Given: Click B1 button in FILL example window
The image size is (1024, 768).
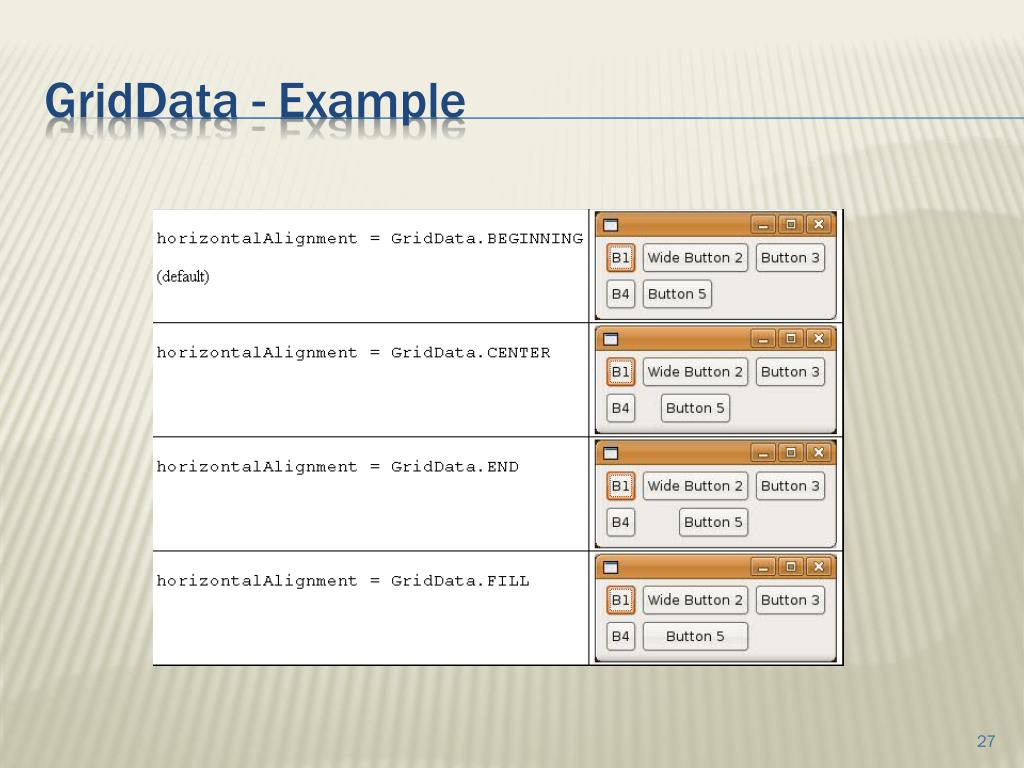Looking at the screenshot, I should pyautogui.click(x=620, y=600).
